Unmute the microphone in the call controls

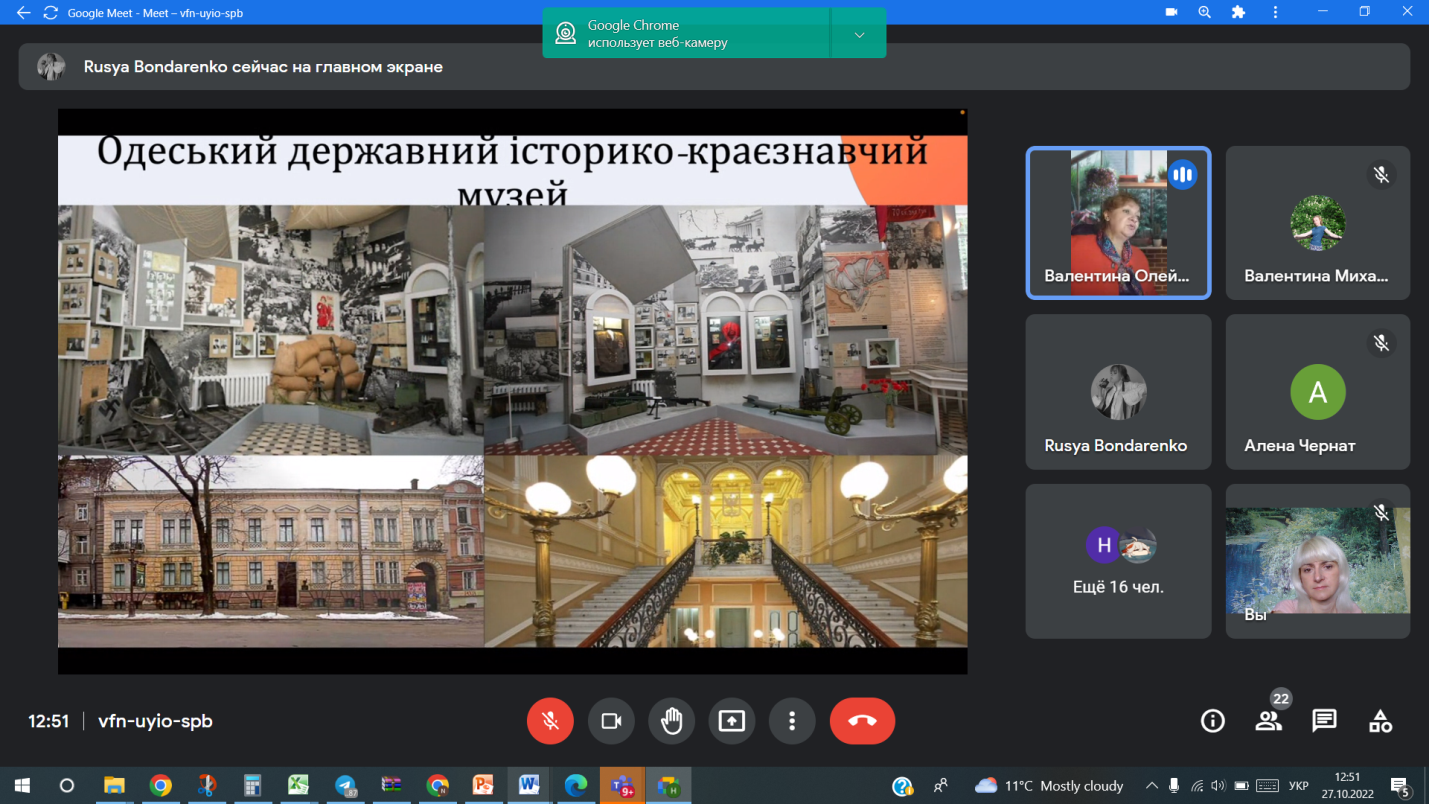pos(550,721)
